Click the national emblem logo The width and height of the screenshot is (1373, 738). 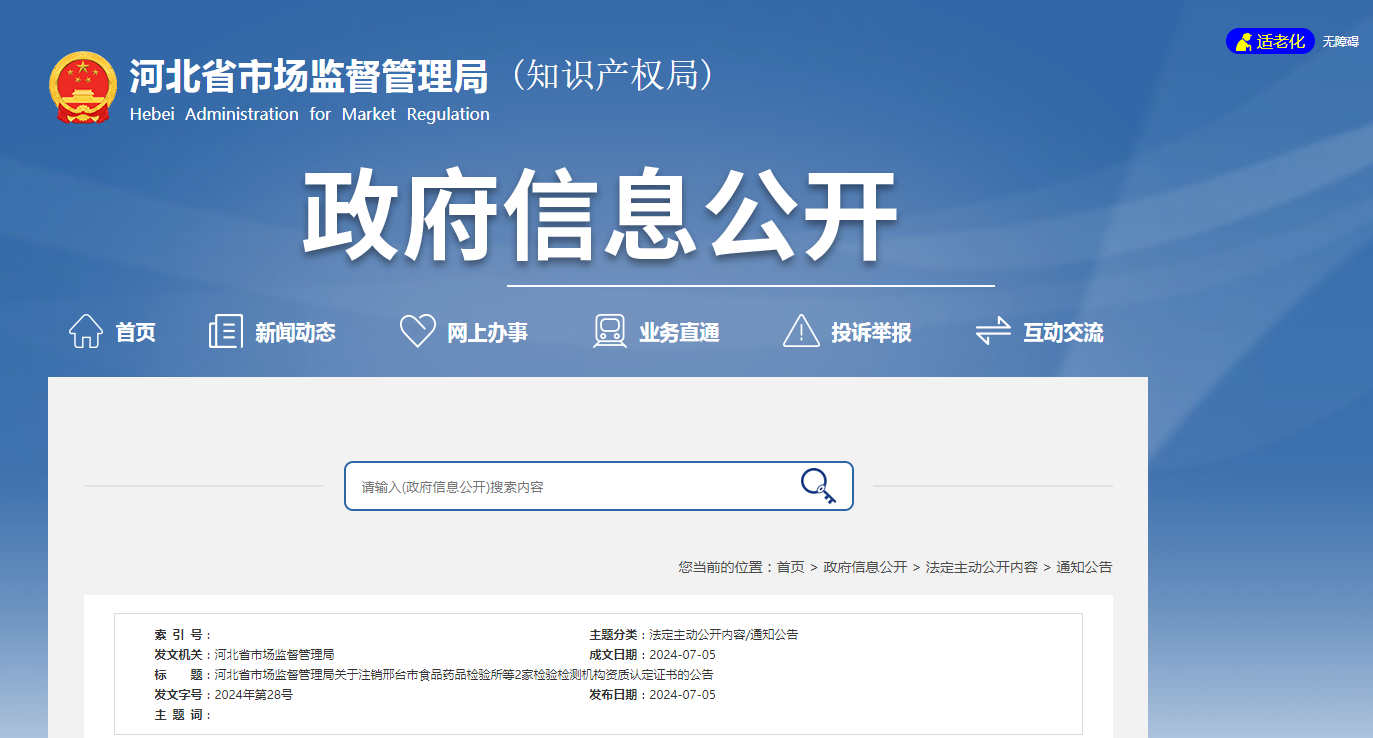coord(82,88)
